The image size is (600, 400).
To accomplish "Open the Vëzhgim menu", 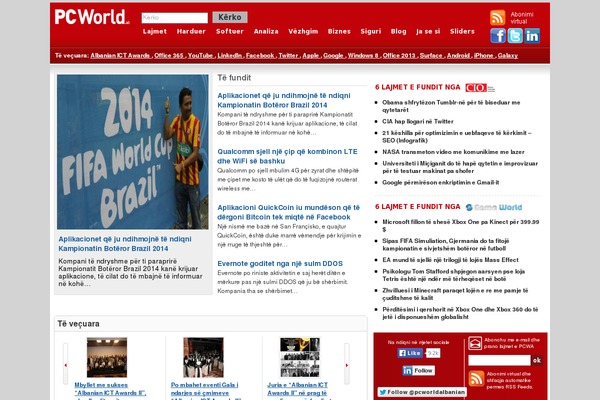I will (x=303, y=31).
